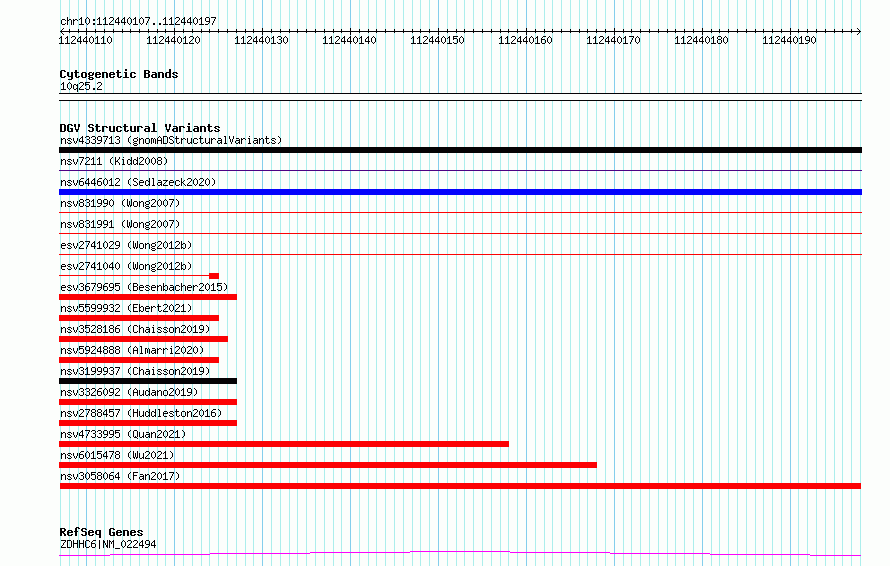Click the nsv6015478 (Wu2021) label

(x=117, y=455)
